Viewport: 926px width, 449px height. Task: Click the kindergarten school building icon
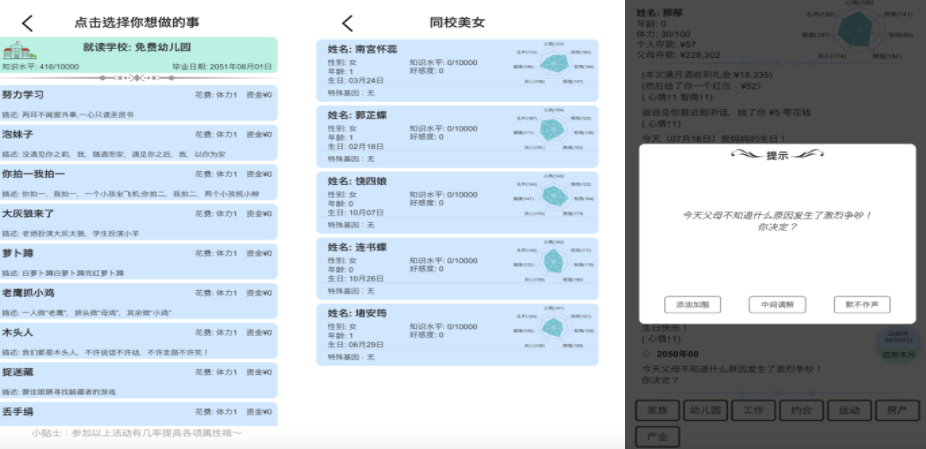(x=18, y=50)
